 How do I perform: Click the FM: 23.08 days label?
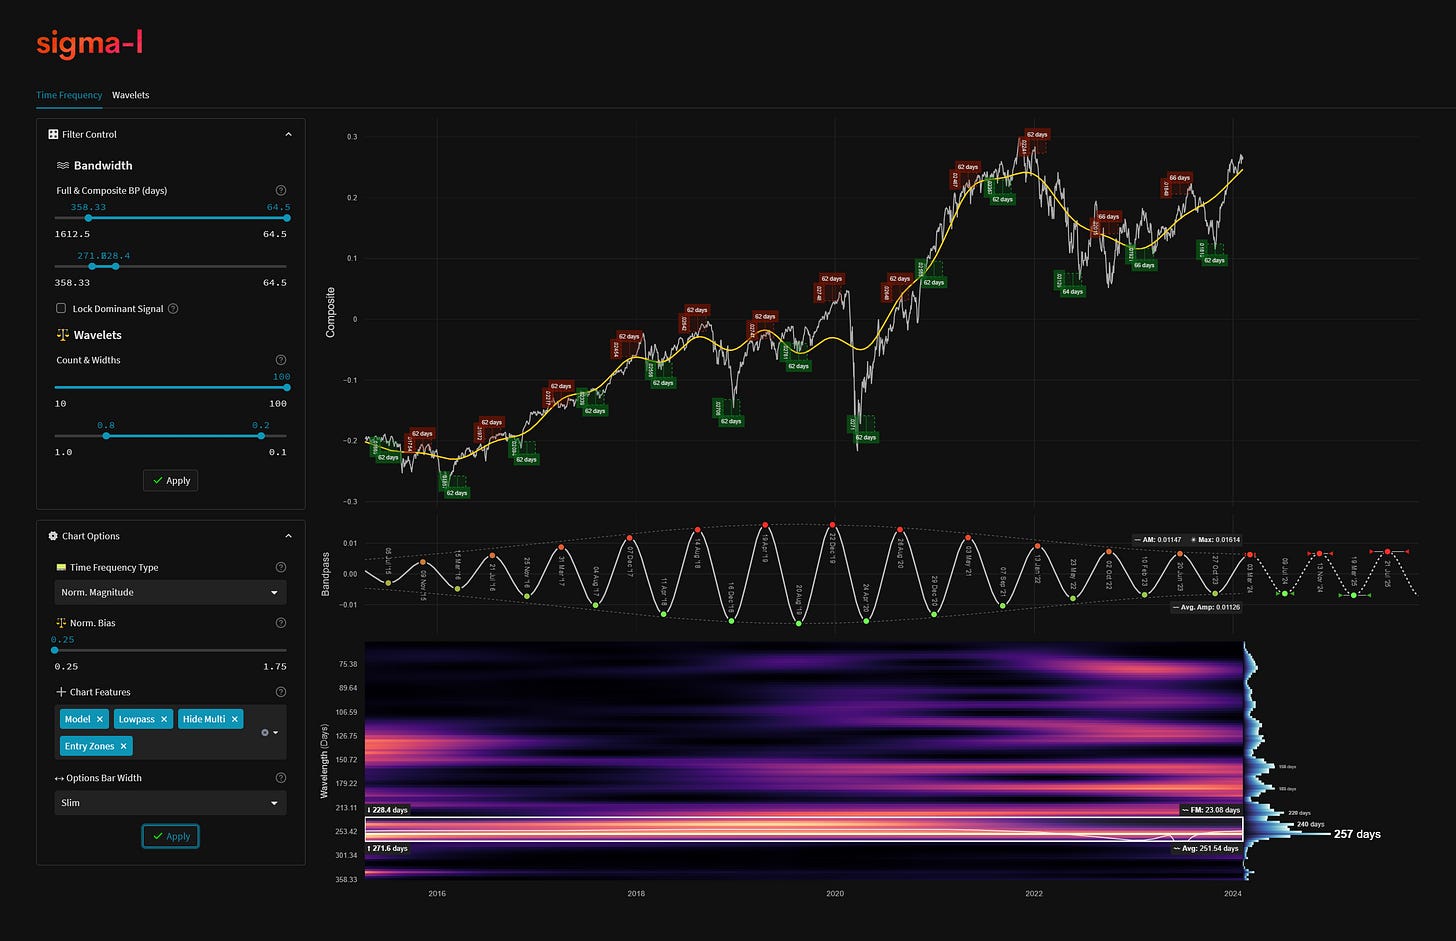pos(1211,810)
